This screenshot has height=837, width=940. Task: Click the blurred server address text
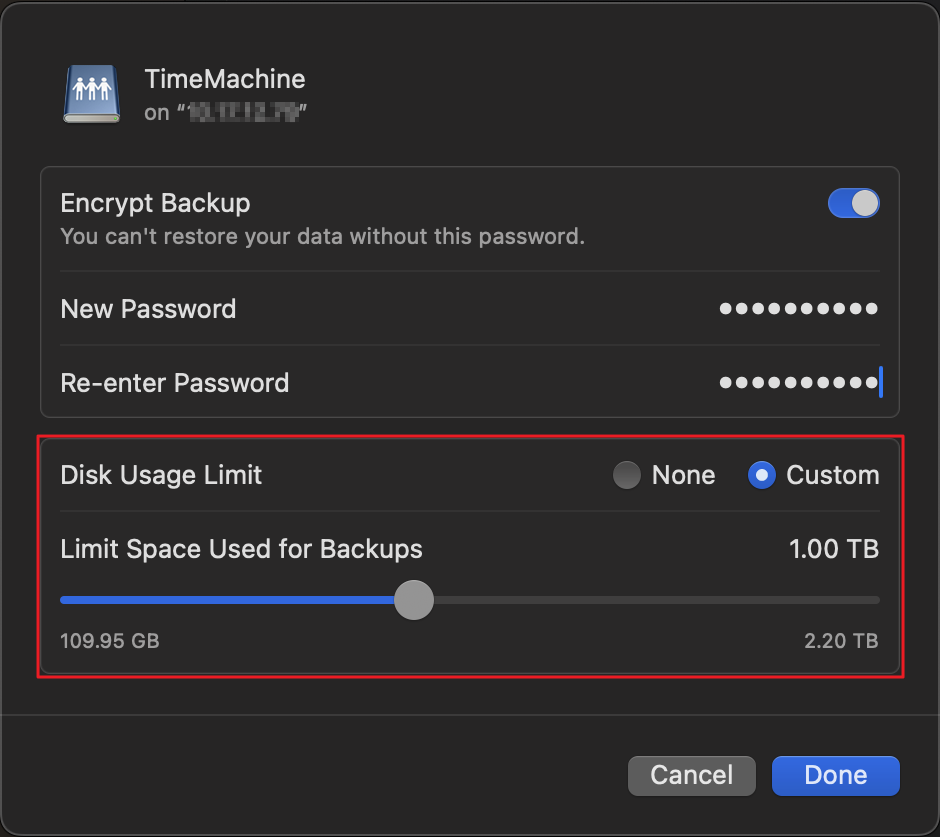tap(241, 112)
